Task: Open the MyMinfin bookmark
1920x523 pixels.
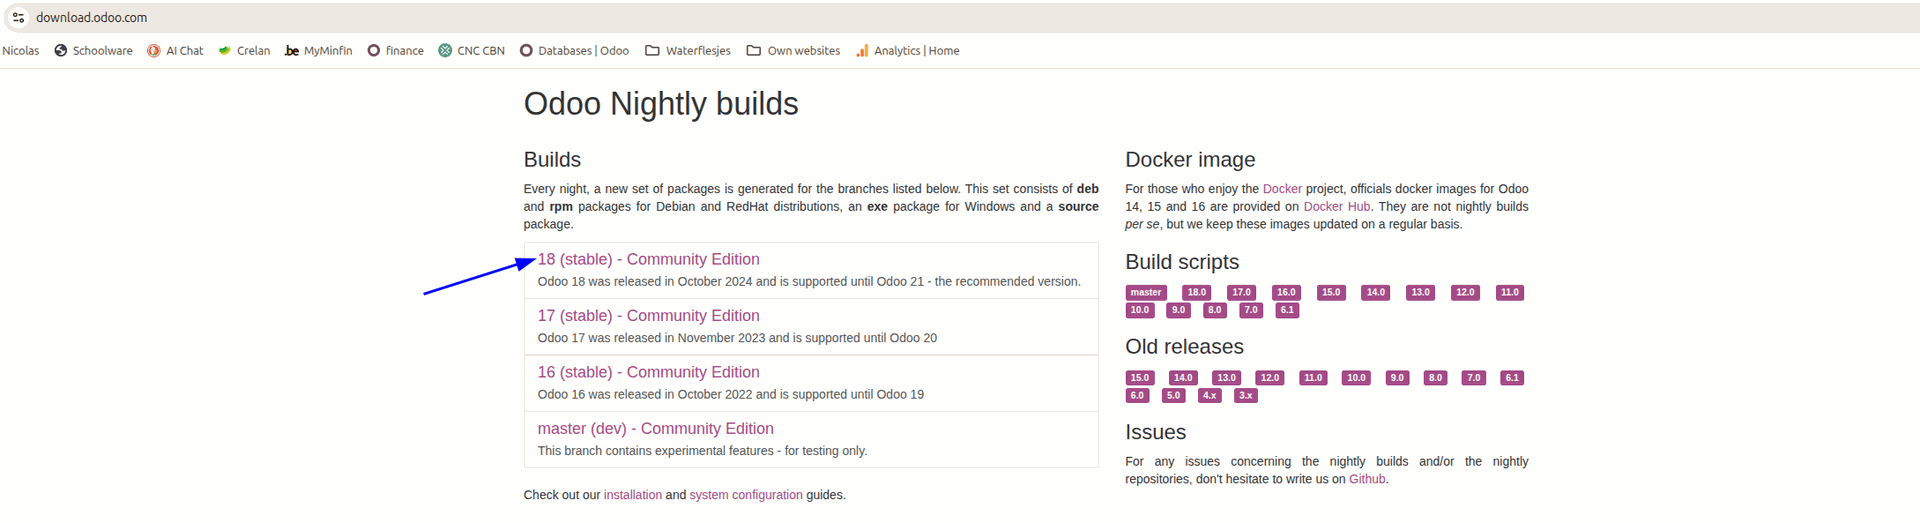Action: click(x=318, y=51)
